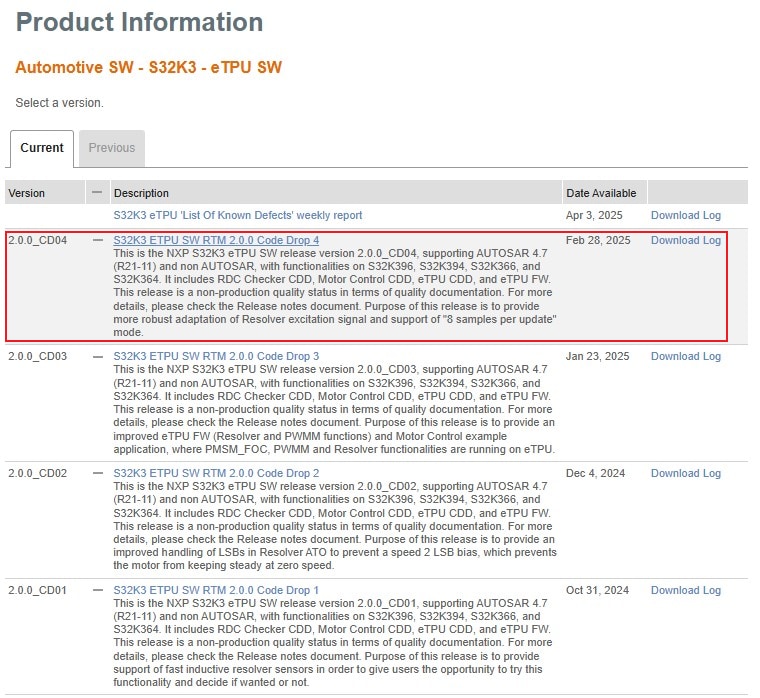Screen dimensions: 760x698
Task: Collapse all rows using header dash icon
Action: tap(97, 192)
